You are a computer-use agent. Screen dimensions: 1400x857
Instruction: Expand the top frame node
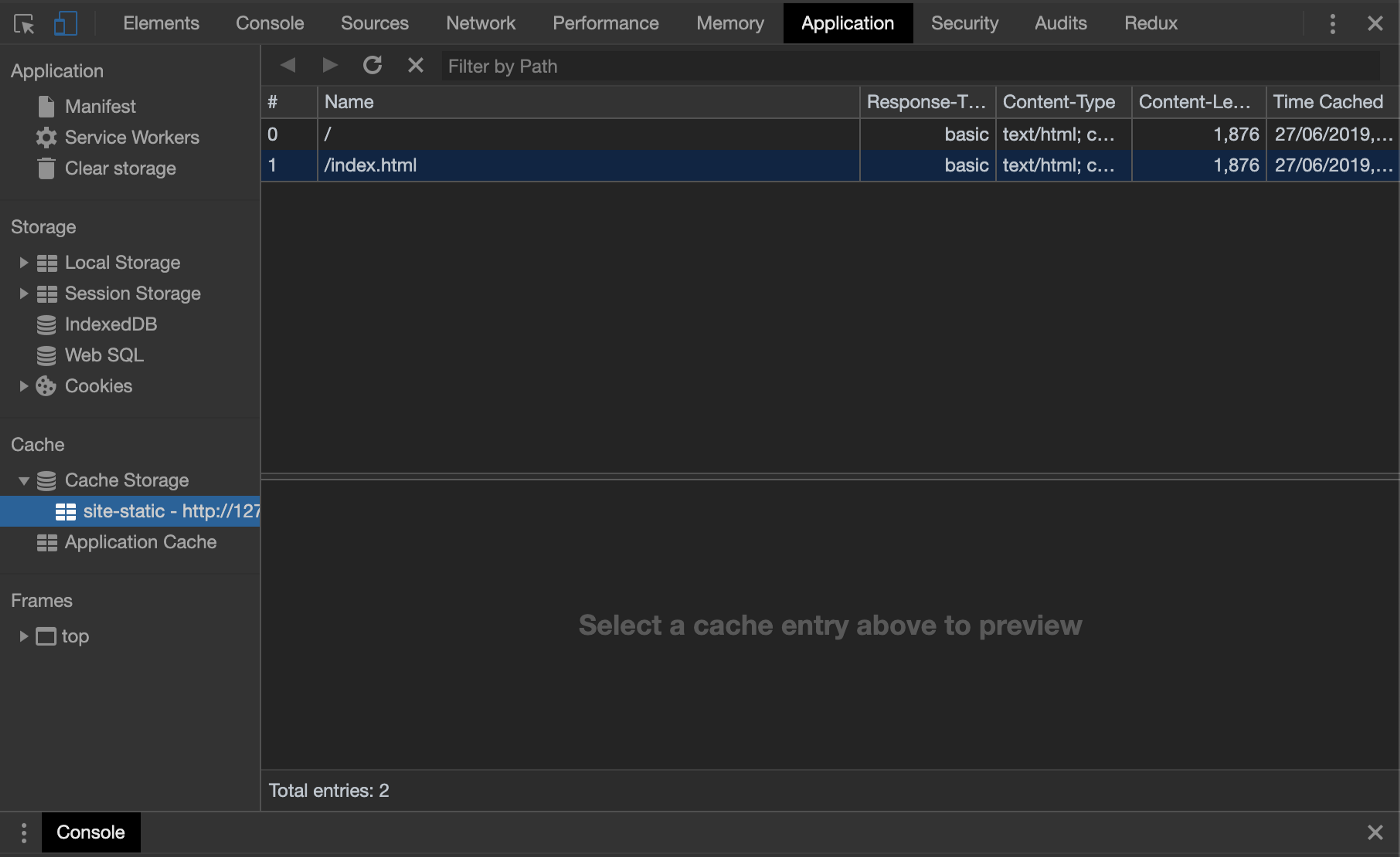tap(24, 637)
